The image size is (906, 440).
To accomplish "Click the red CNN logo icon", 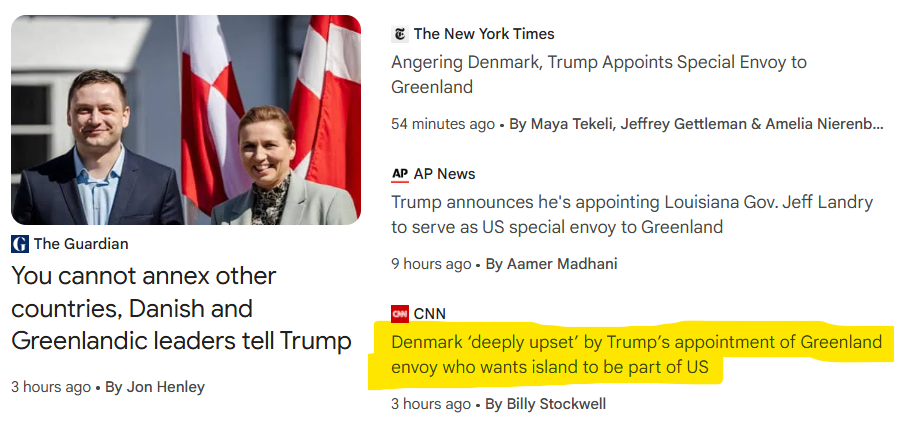I will coord(400,314).
